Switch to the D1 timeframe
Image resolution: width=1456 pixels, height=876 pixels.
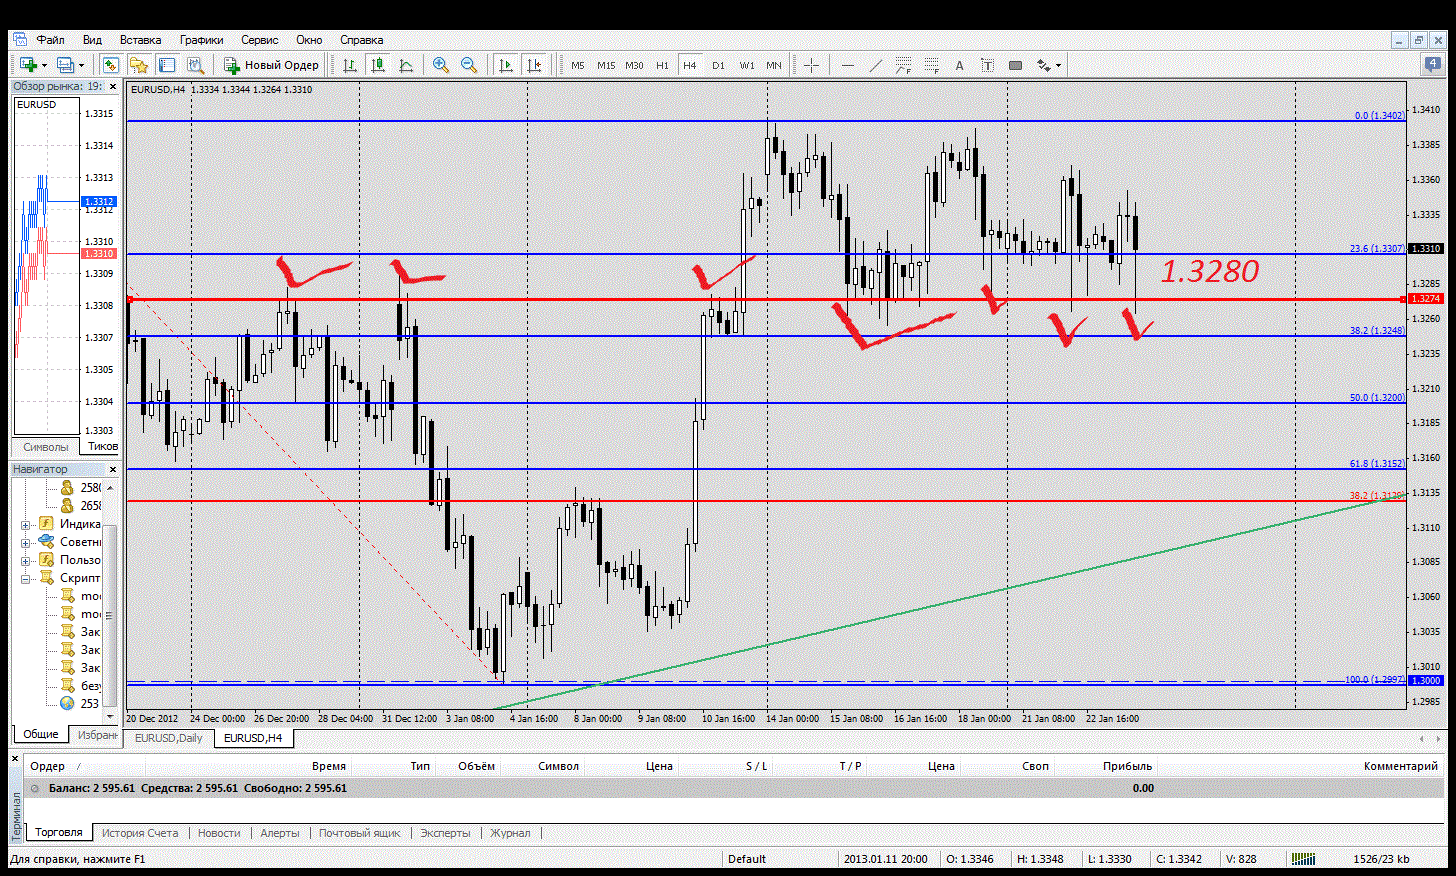click(718, 65)
